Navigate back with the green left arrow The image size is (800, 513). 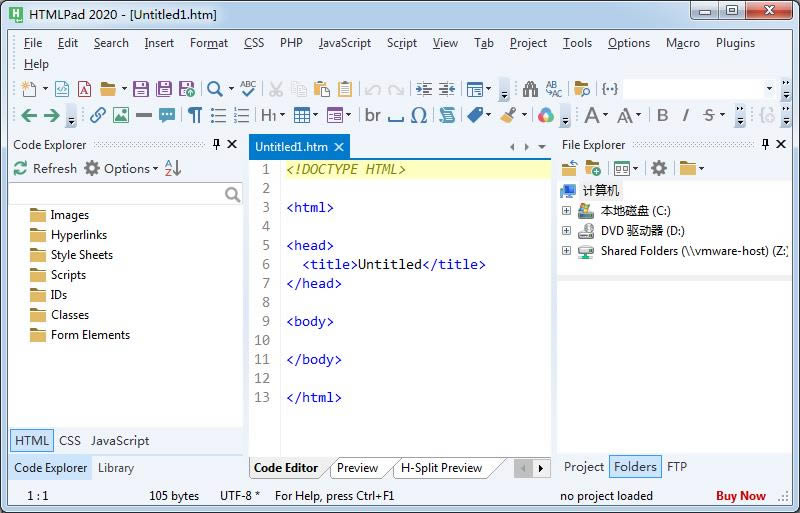point(29,115)
